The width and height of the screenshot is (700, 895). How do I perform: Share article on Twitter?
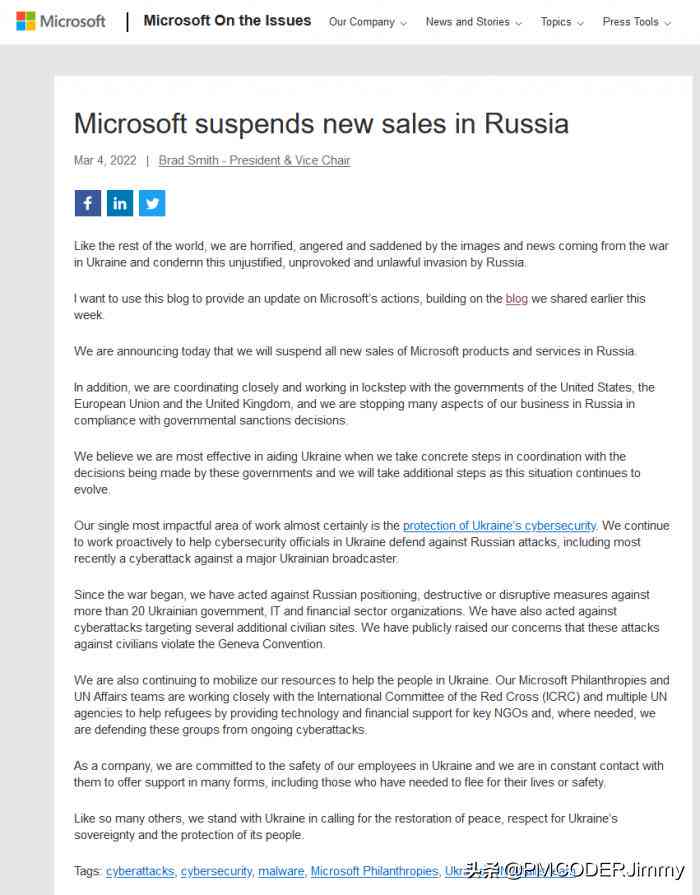click(152, 203)
